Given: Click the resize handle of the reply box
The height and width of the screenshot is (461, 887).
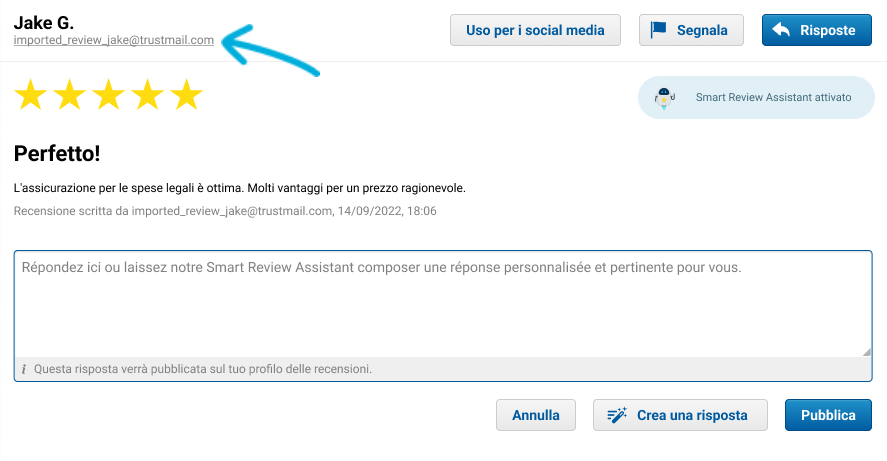Looking at the screenshot, I should (867, 352).
